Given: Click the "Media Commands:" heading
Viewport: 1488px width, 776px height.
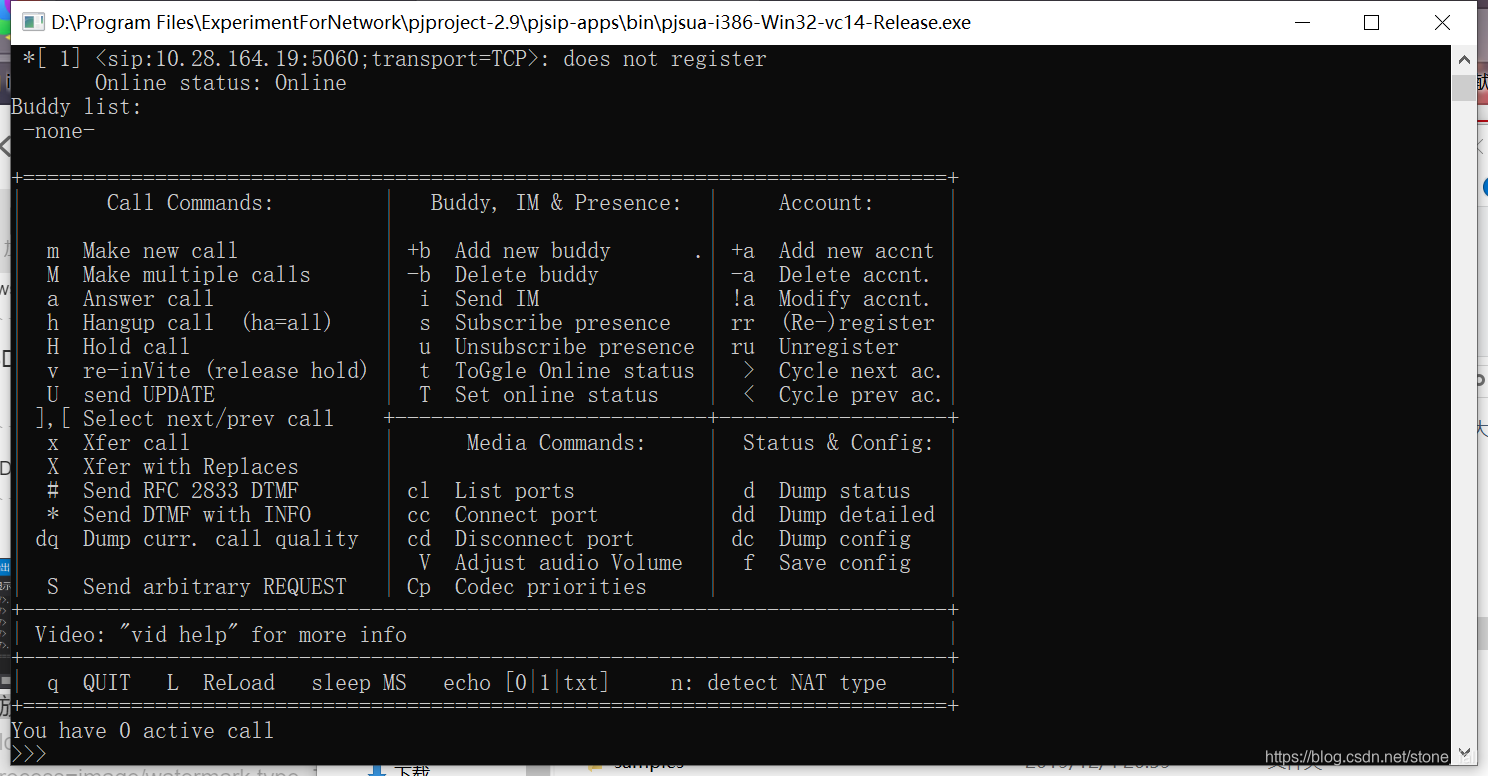Looking at the screenshot, I should (x=555, y=443).
